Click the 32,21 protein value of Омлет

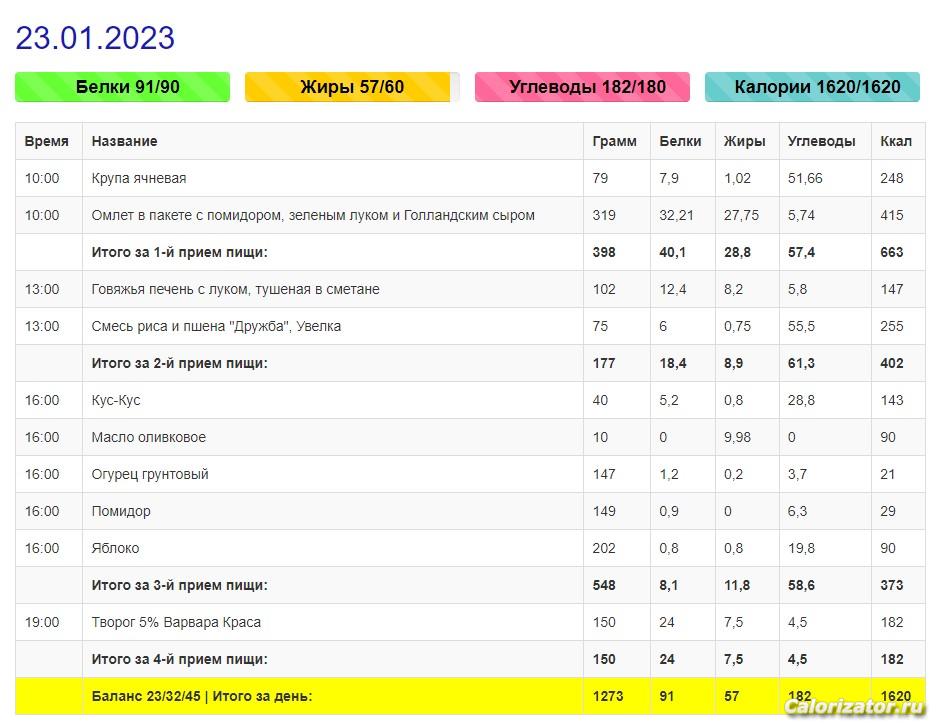coord(676,216)
